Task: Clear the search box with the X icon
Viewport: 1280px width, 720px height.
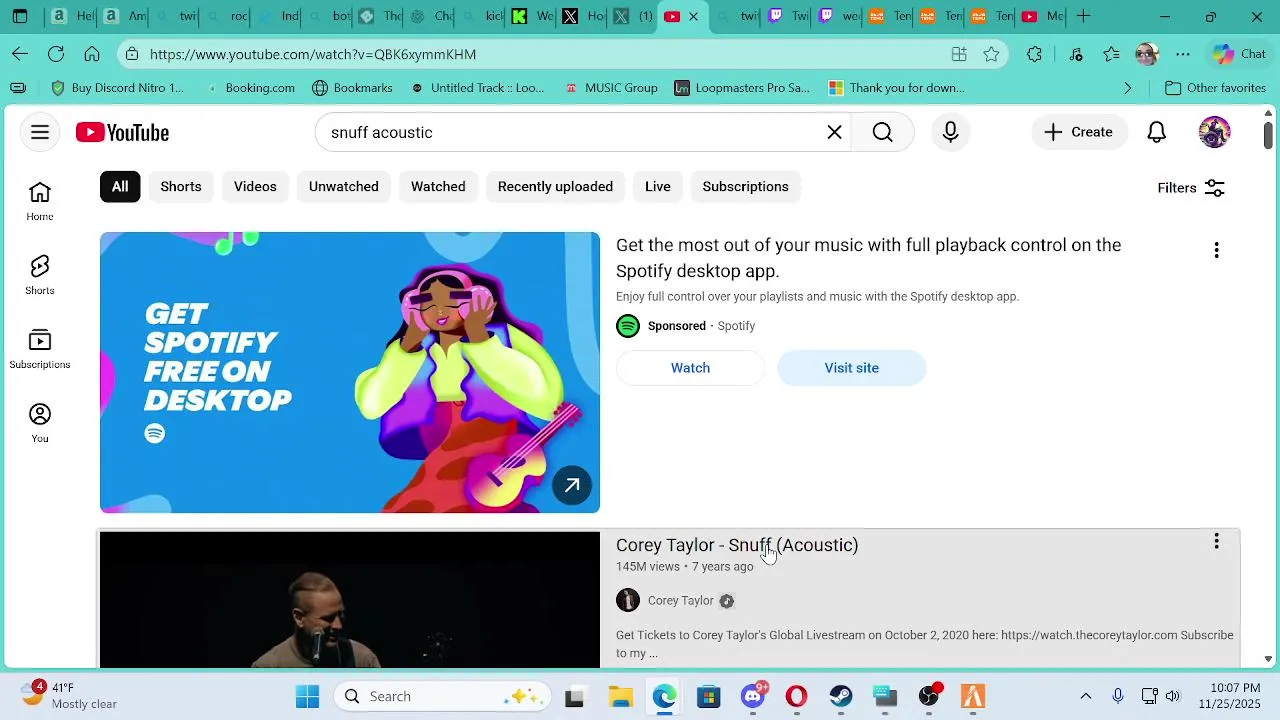Action: (834, 132)
